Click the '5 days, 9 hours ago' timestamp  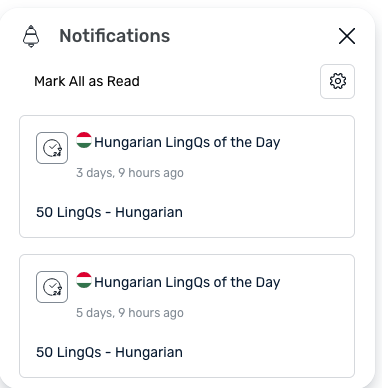130,313
